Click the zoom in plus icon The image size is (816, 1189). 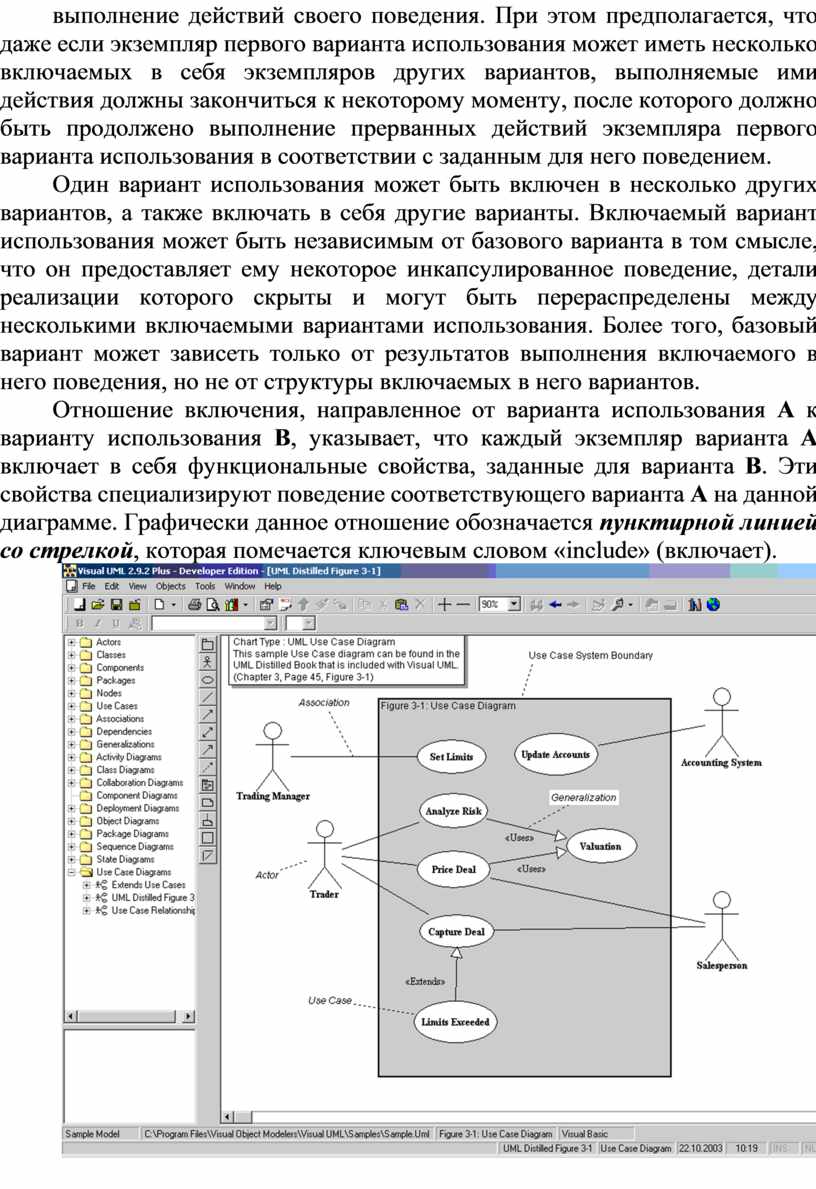pyautogui.click(x=444, y=604)
